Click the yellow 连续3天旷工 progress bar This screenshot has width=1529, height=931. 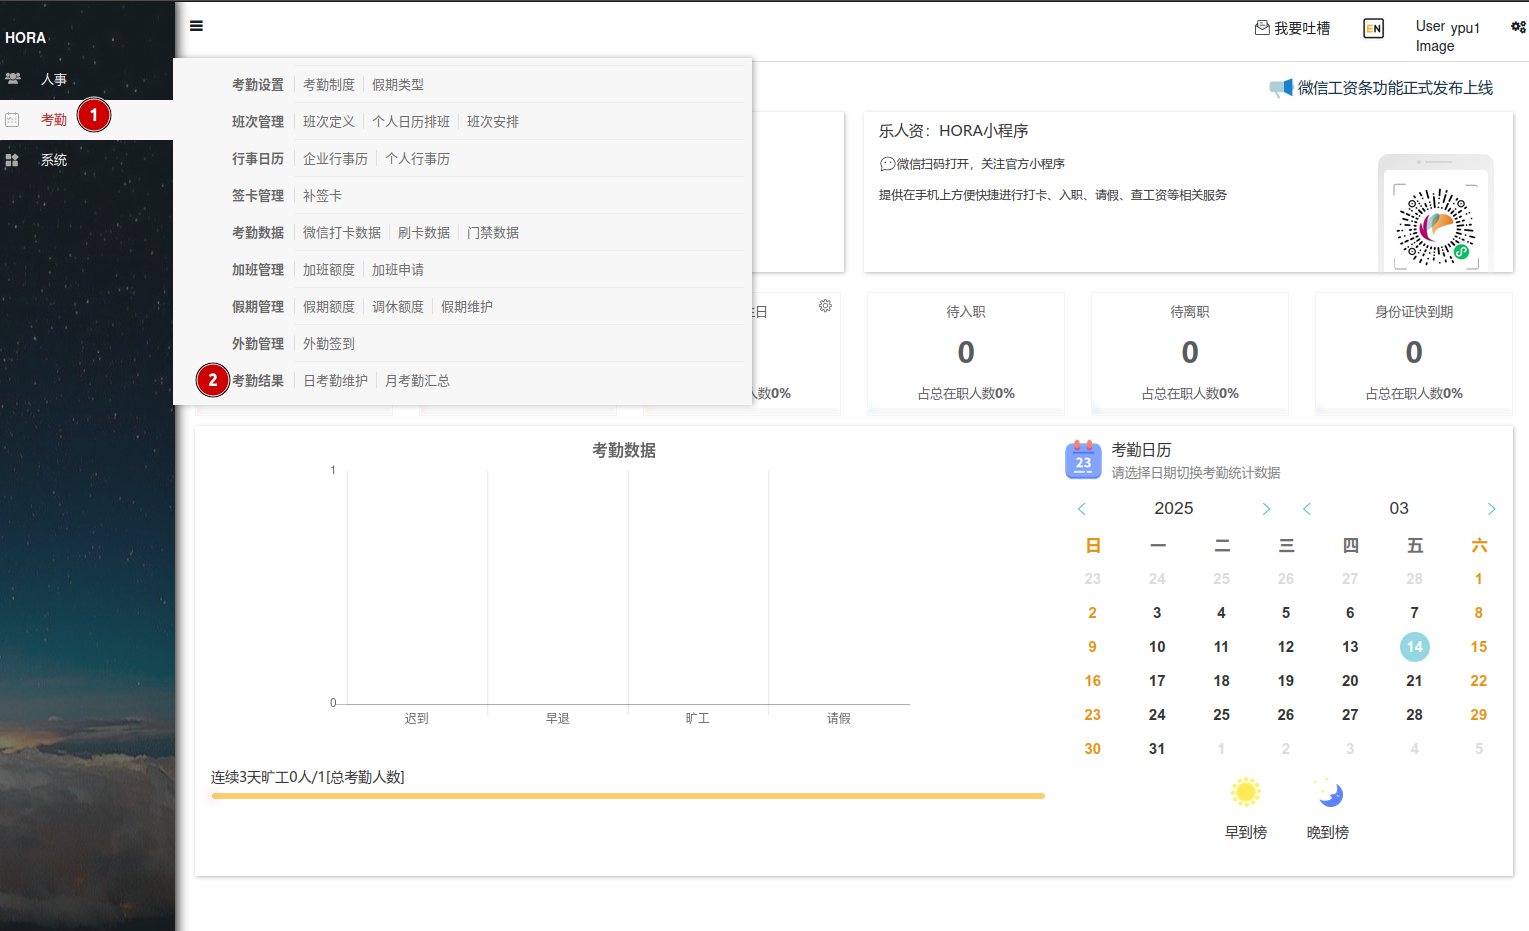(x=627, y=796)
